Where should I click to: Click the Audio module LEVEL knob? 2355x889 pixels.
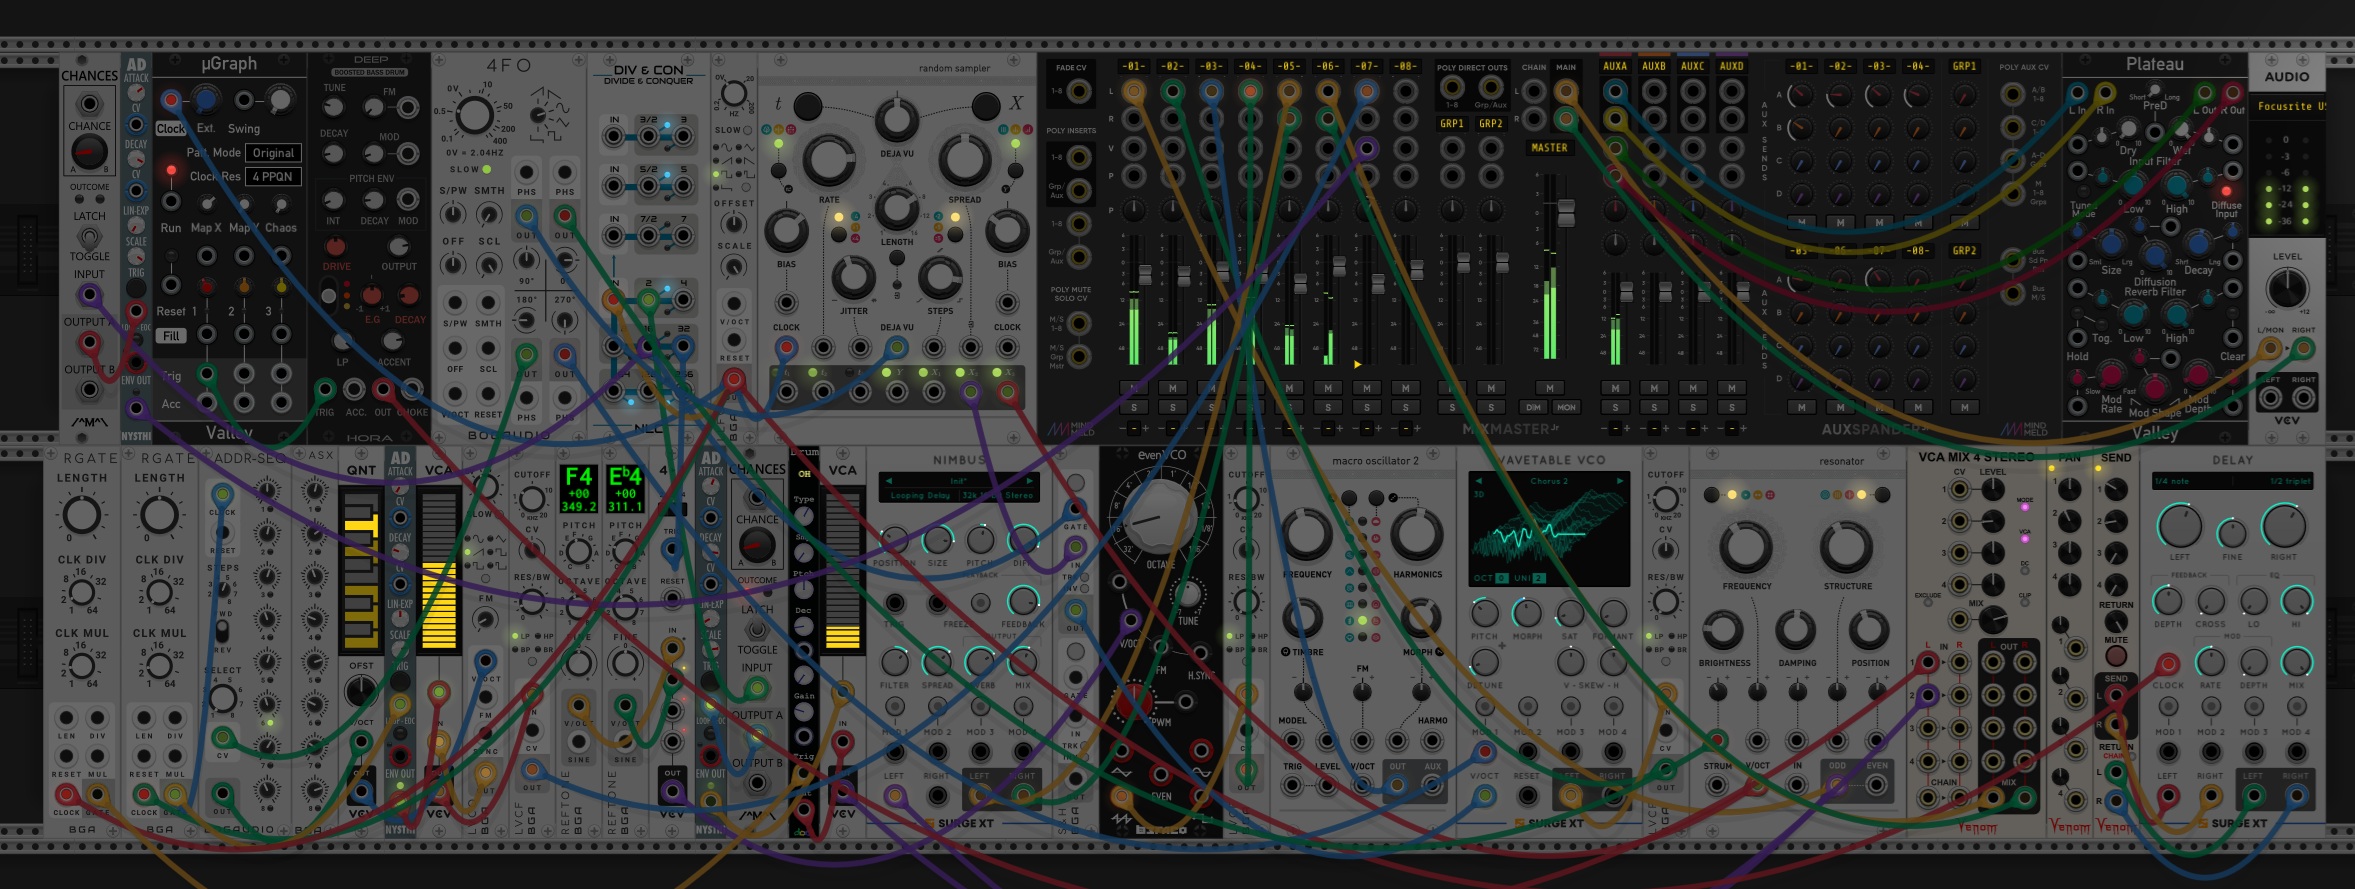pyautogui.click(x=2287, y=289)
